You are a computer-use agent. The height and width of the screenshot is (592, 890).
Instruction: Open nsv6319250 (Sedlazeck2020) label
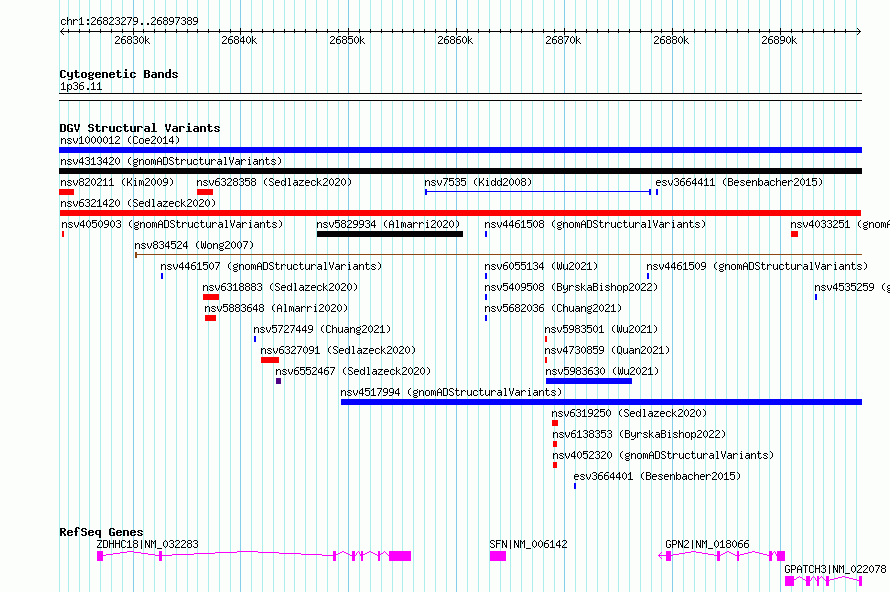(629, 413)
